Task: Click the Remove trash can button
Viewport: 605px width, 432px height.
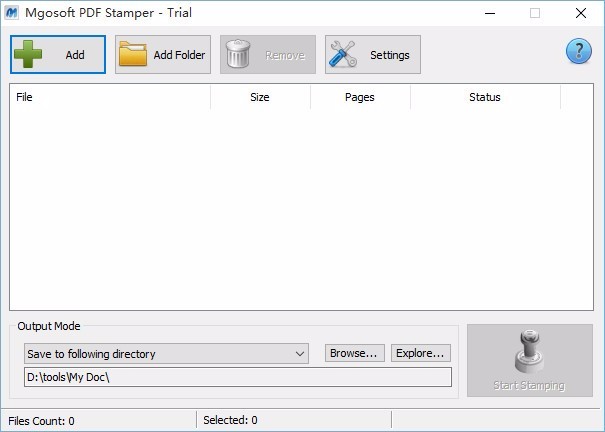Action: click(x=268, y=54)
